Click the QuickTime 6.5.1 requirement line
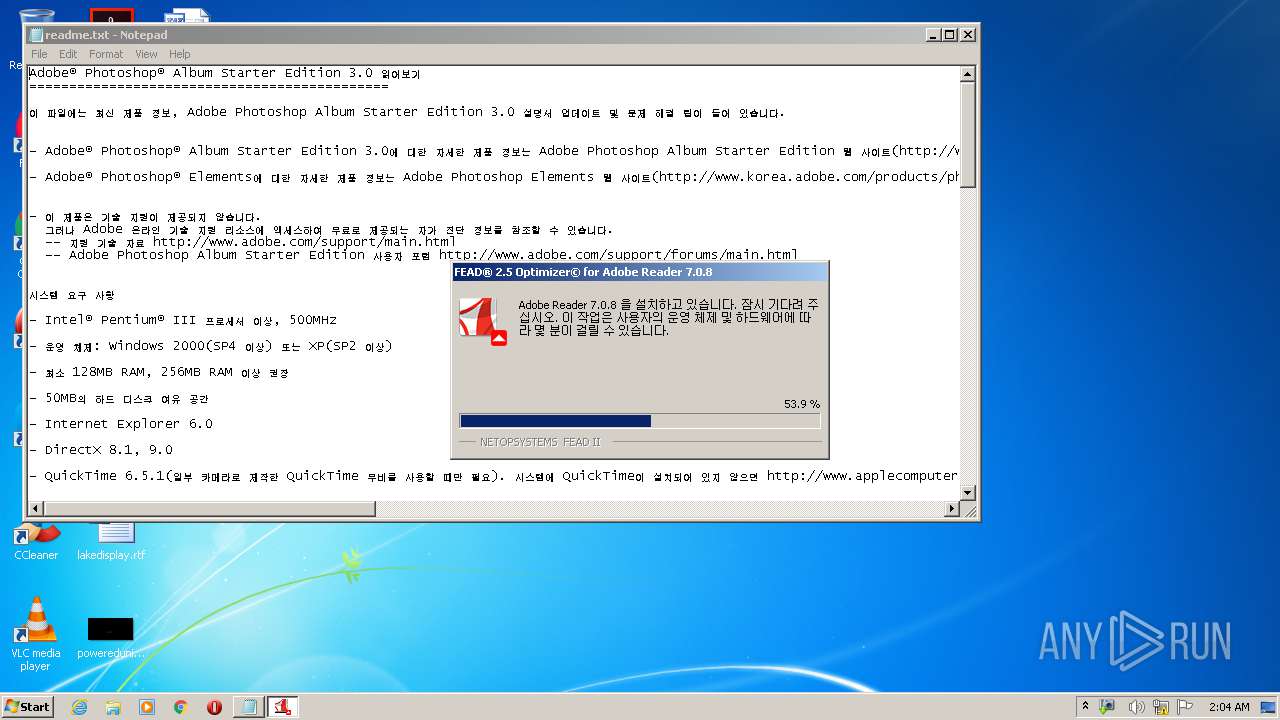This screenshot has height=720, width=1280. (x=494, y=476)
